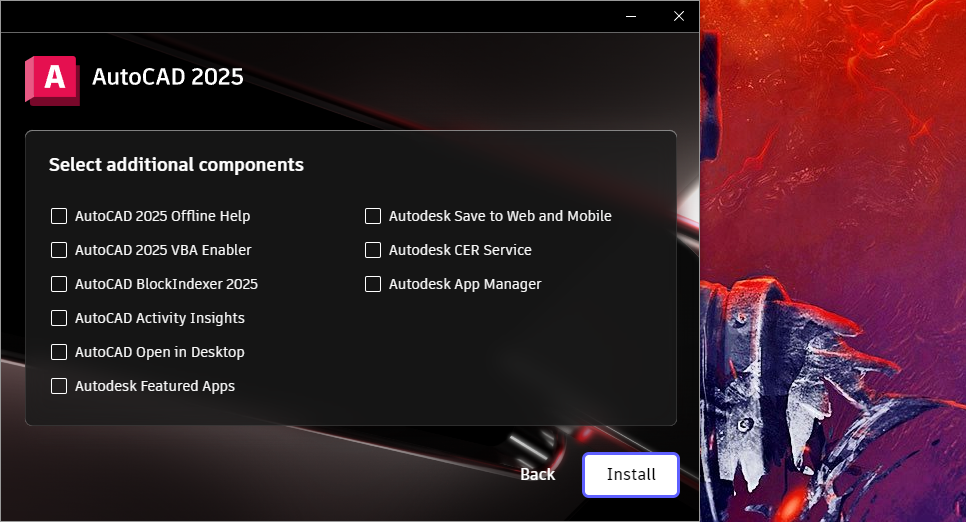Enable the Autodesk Featured Apps checkbox
Screen dimensions: 966x522
(x=59, y=385)
